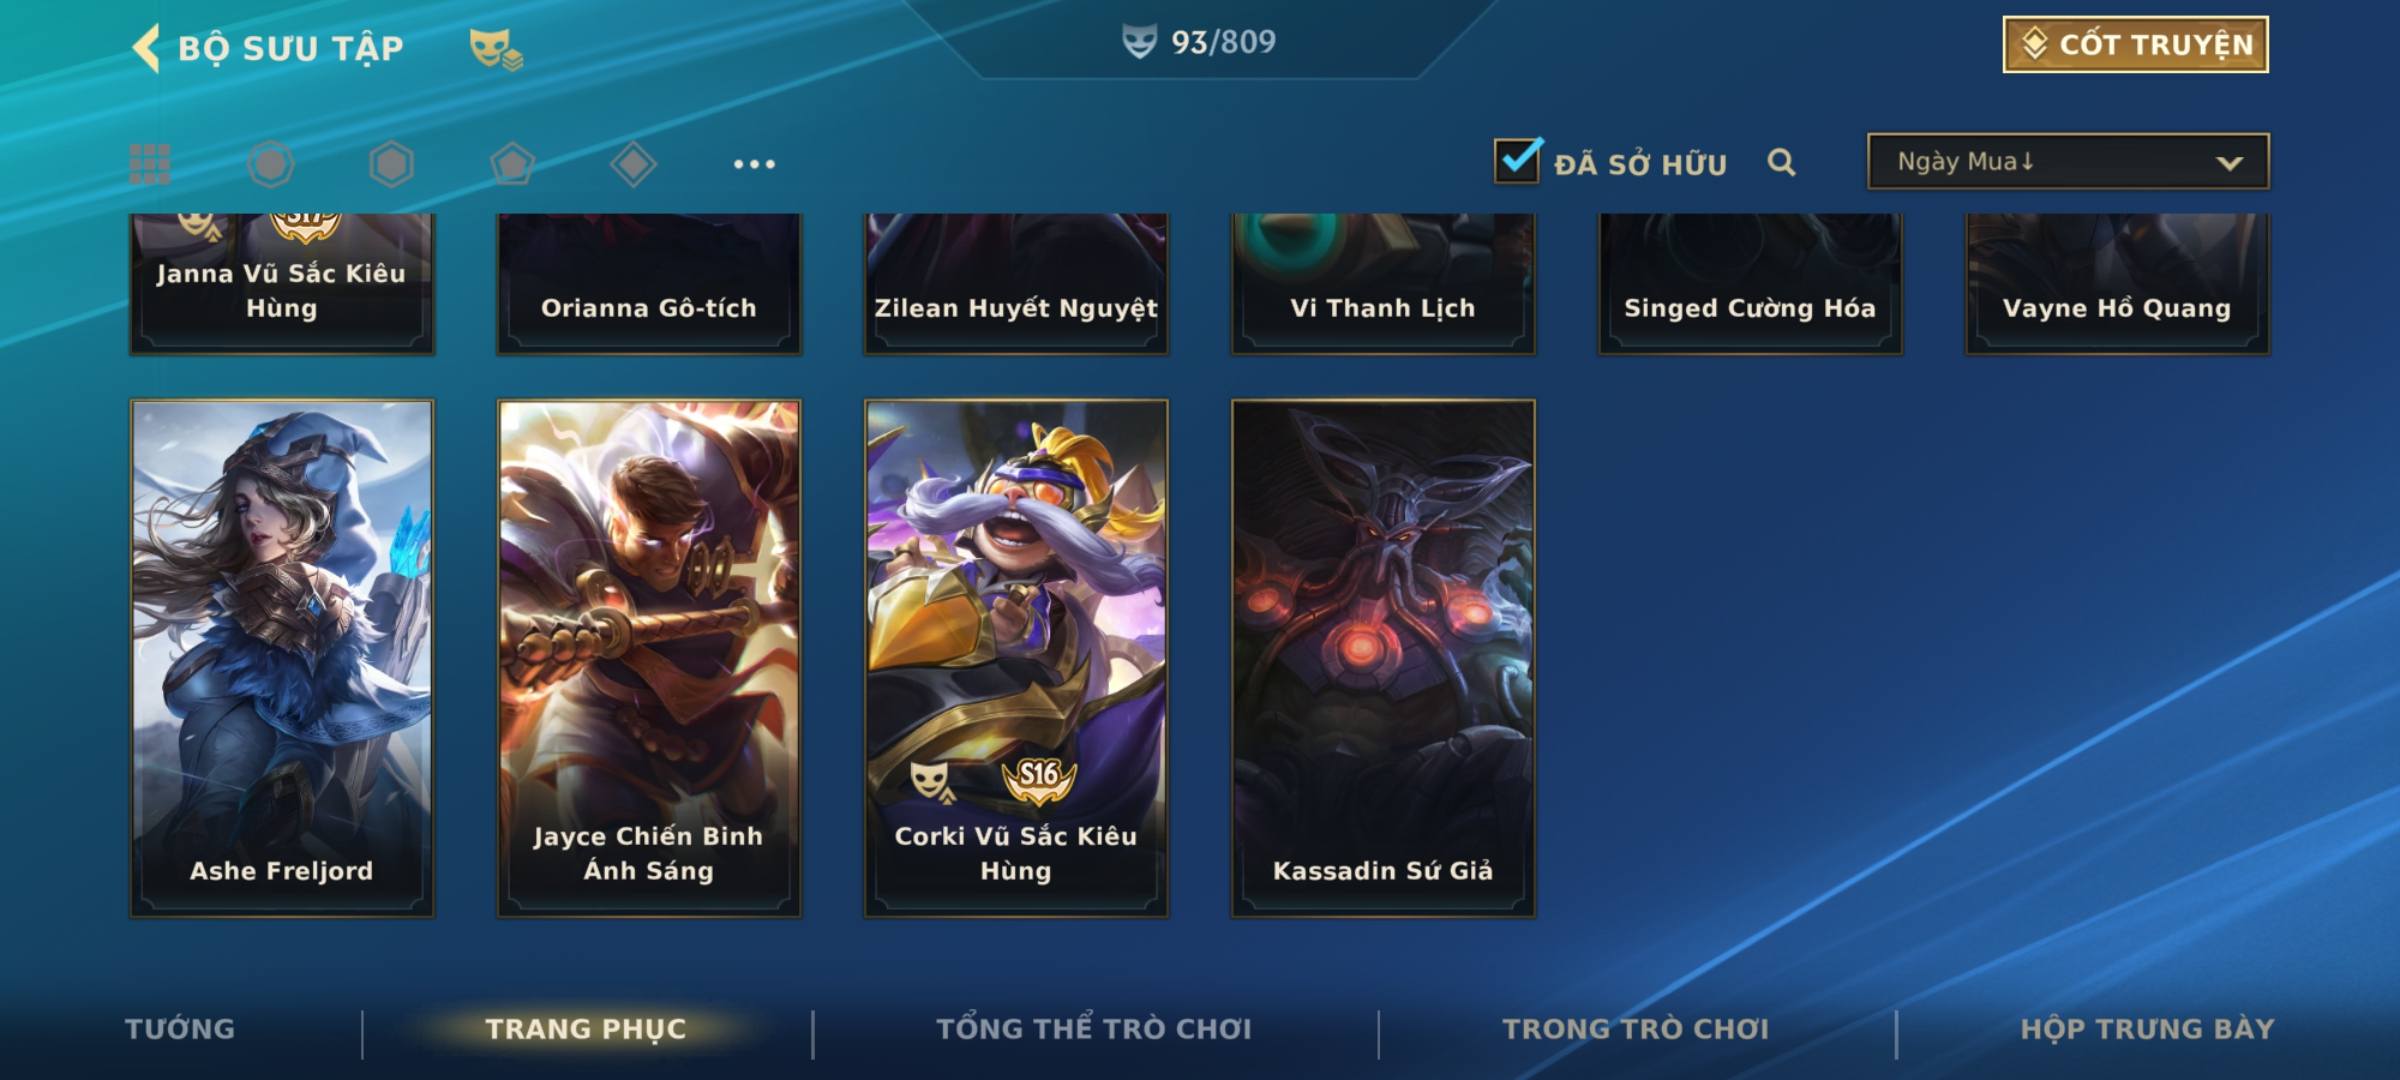Open the Tổng Thể Trò Chơi tab

click(1094, 1029)
